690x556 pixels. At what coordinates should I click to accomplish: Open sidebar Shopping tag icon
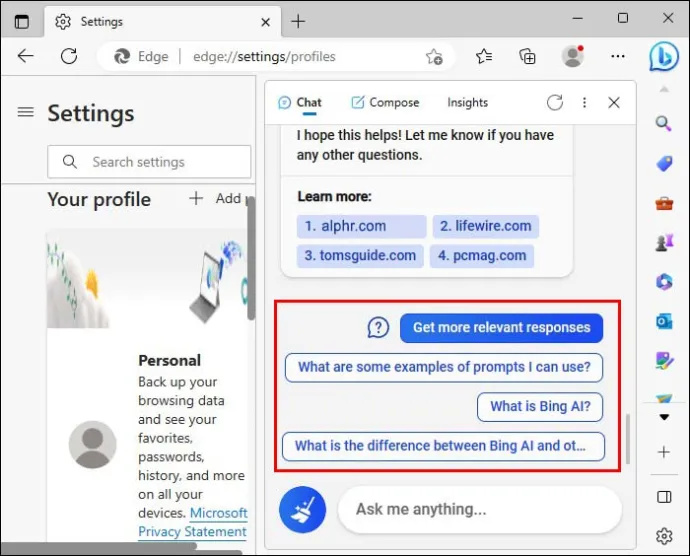pos(664,163)
